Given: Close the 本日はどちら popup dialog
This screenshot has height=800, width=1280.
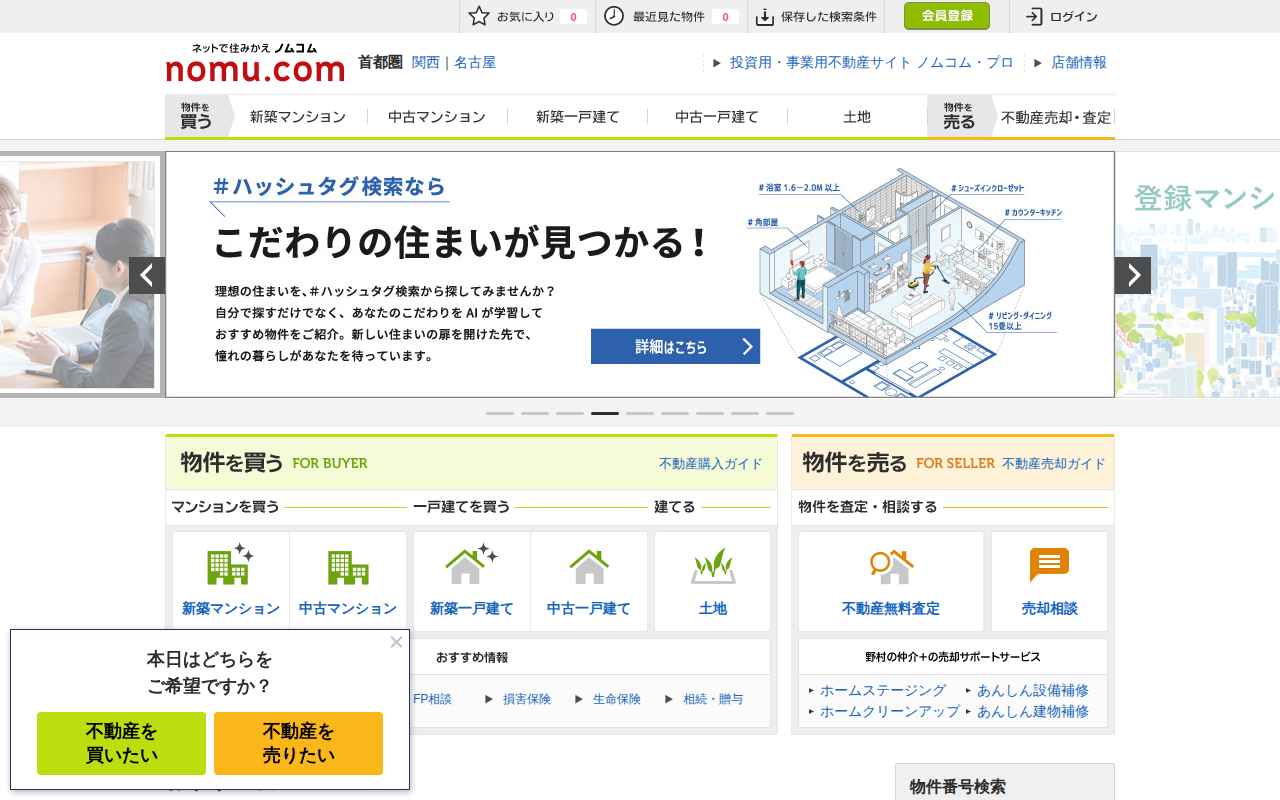Looking at the screenshot, I should pos(395,642).
